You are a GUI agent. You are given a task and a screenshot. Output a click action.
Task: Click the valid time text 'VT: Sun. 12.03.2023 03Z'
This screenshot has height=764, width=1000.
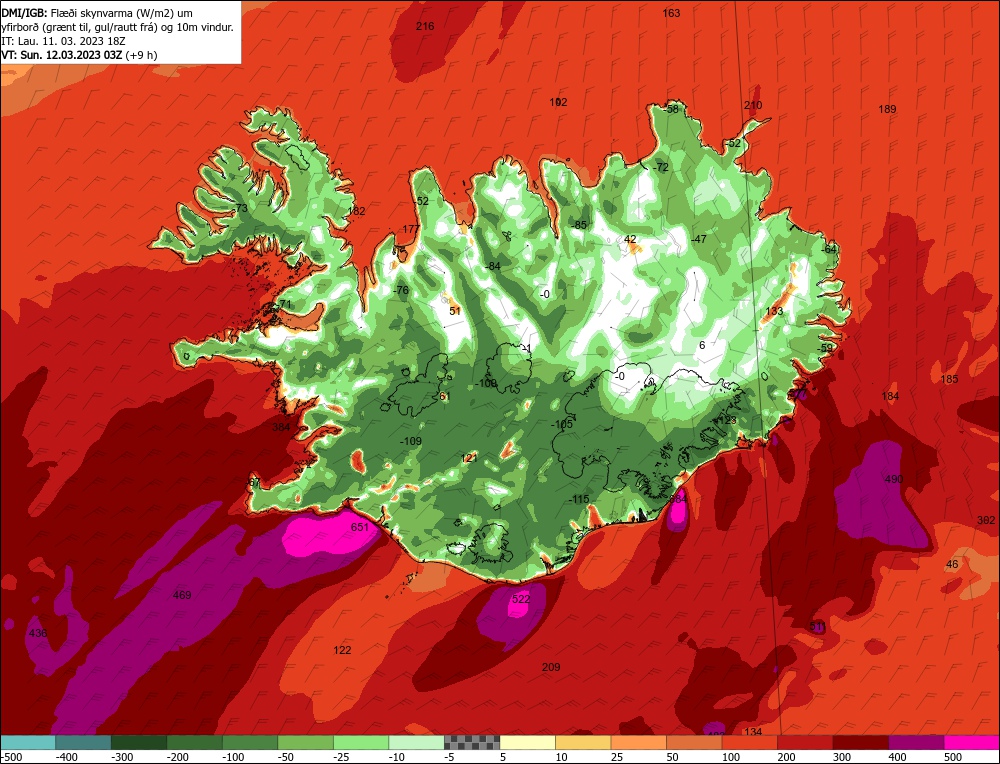point(62,55)
